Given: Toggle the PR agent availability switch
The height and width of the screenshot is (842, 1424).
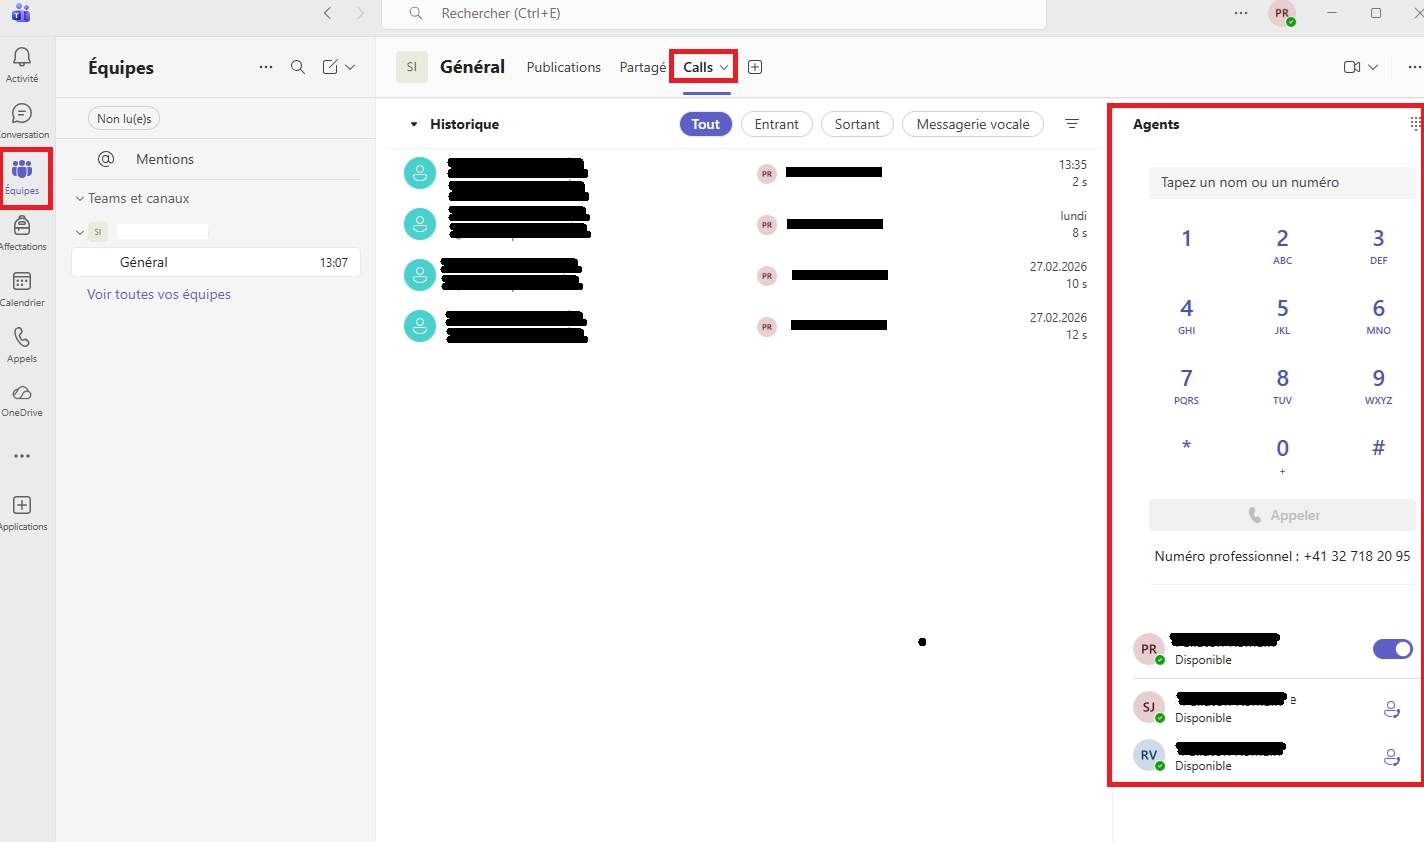Looking at the screenshot, I should pos(1392,649).
